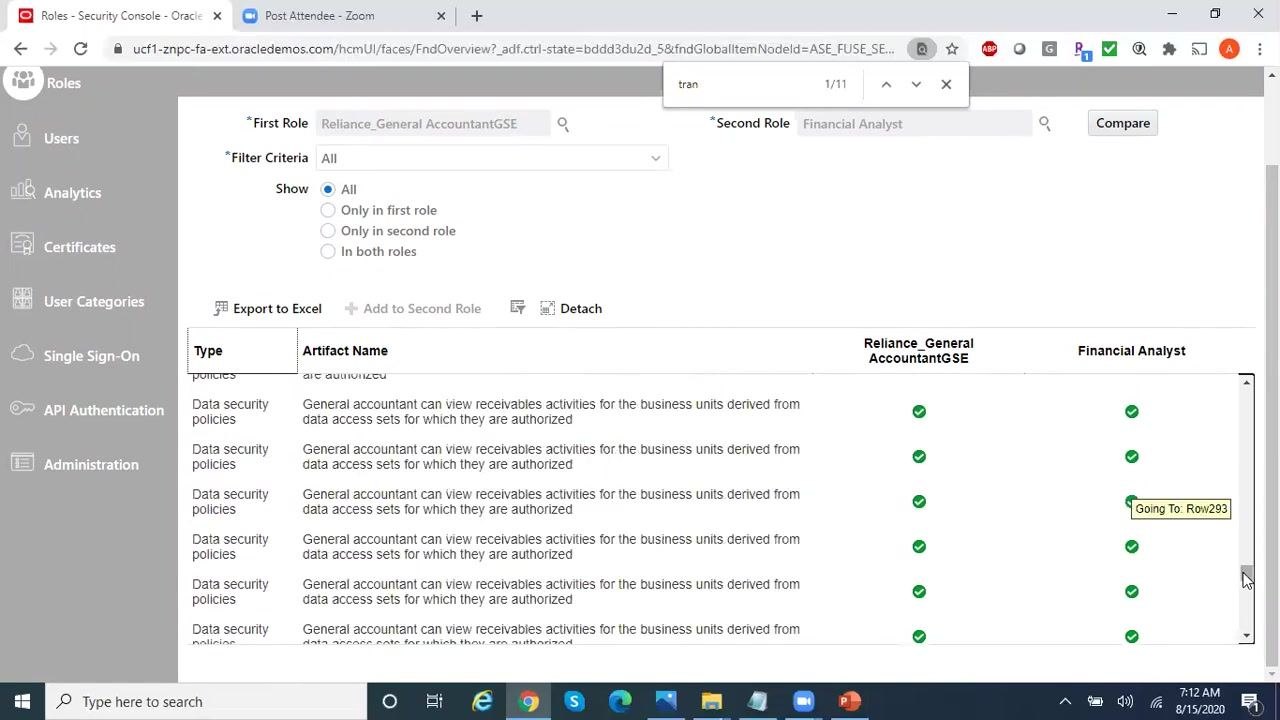Screen dimensions: 1280x720
Task: Open the AdBlock Plus extension
Action: (x=989, y=49)
